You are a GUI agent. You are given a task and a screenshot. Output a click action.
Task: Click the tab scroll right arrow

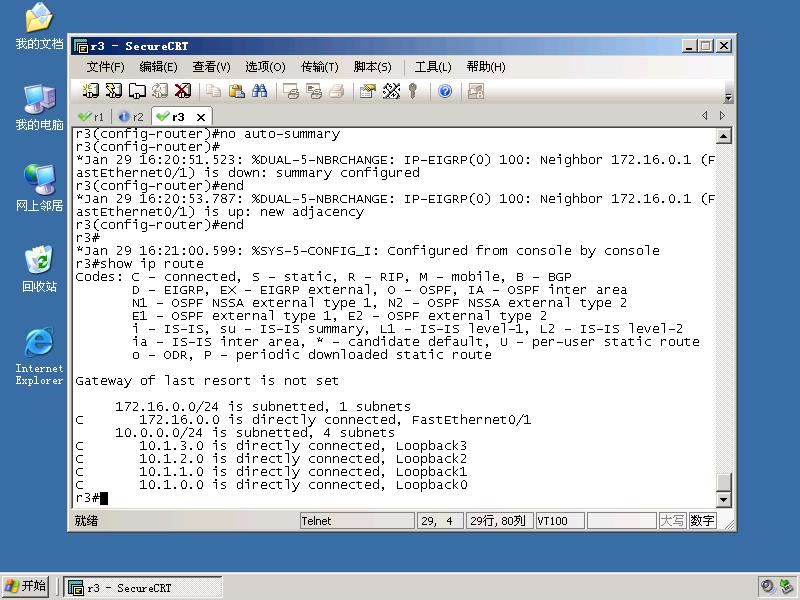(722, 116)
